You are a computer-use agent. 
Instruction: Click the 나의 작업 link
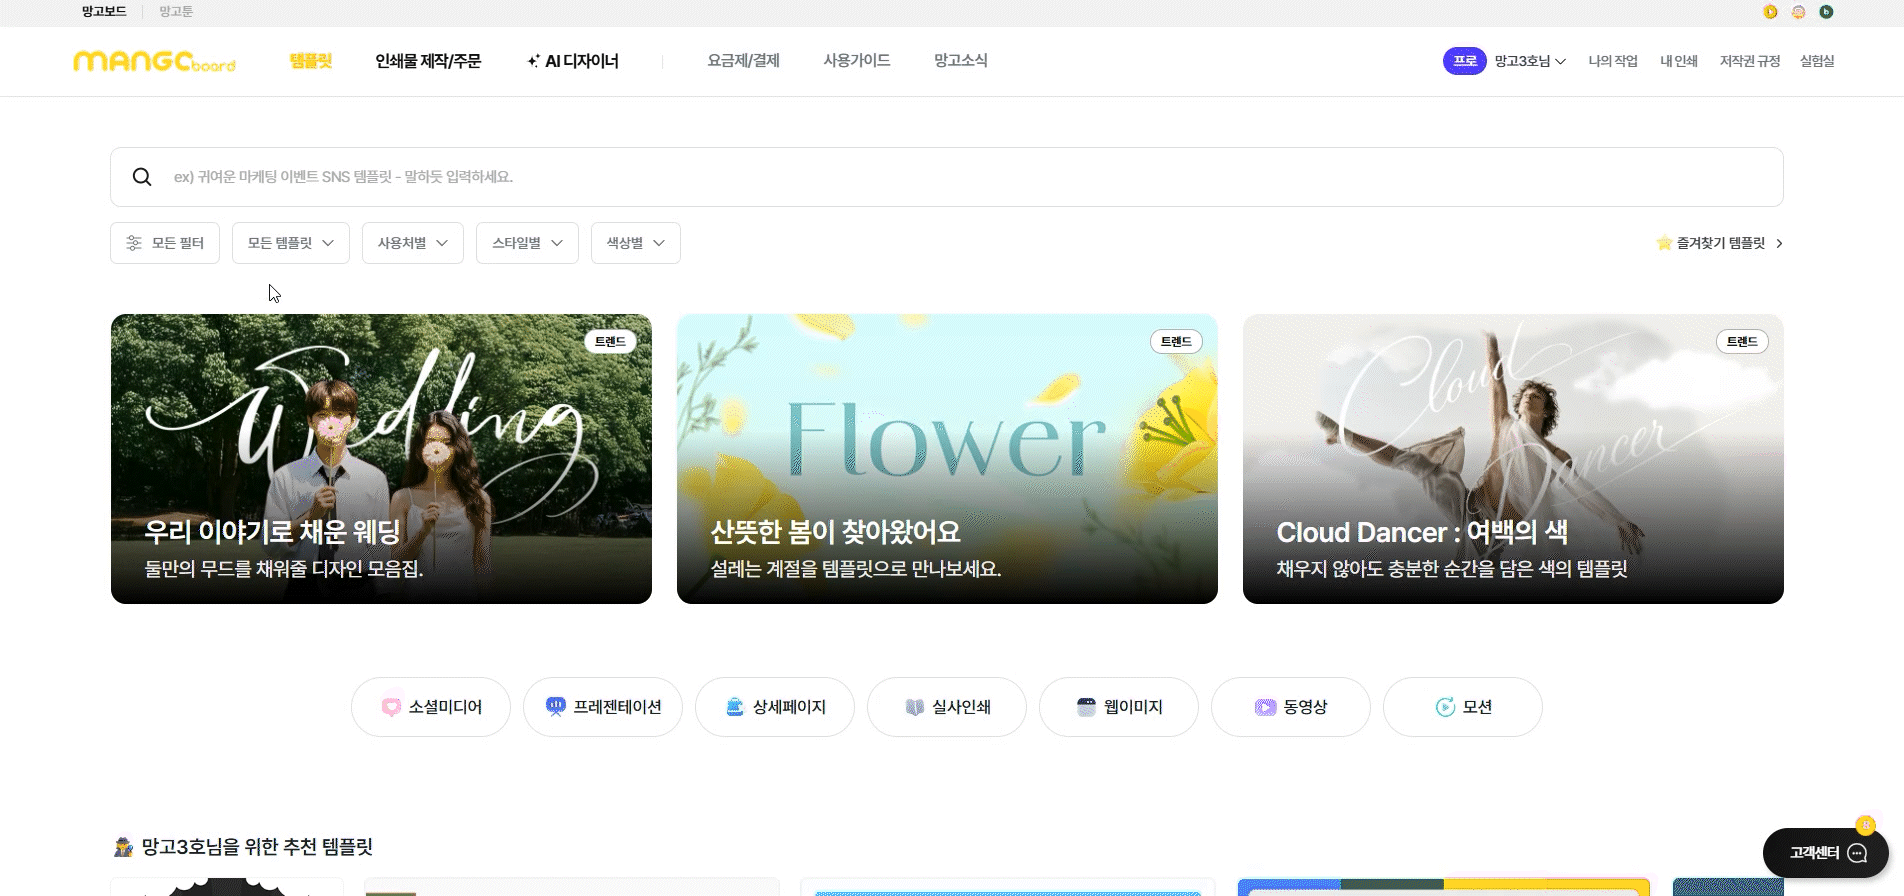1612,61
